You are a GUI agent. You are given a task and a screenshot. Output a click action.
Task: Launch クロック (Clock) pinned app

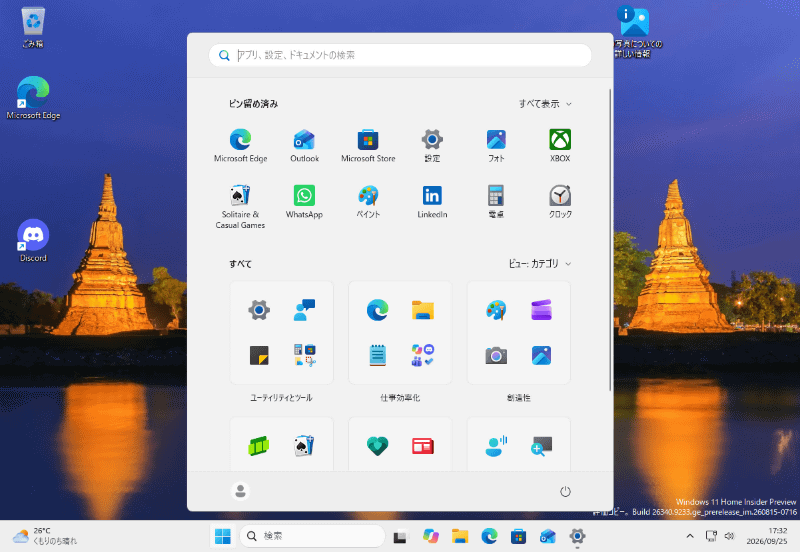point(560,202)
